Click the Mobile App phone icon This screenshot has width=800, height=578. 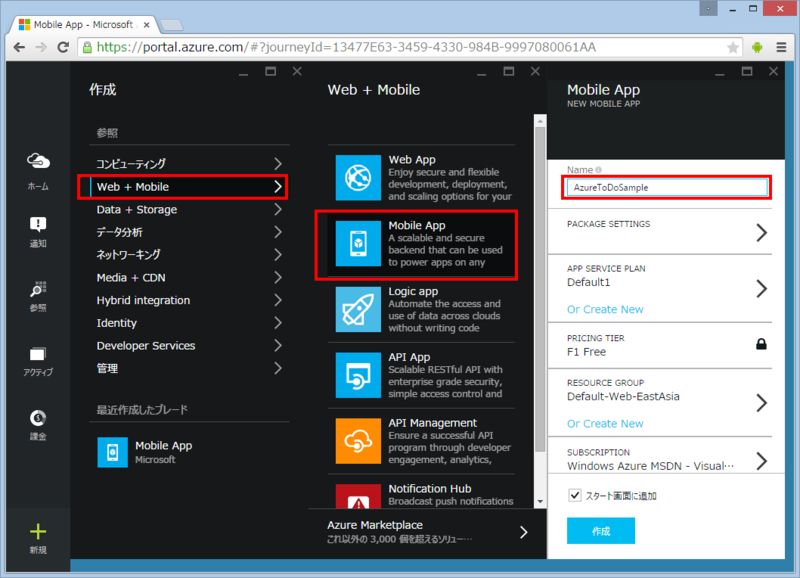coord(358,243)
